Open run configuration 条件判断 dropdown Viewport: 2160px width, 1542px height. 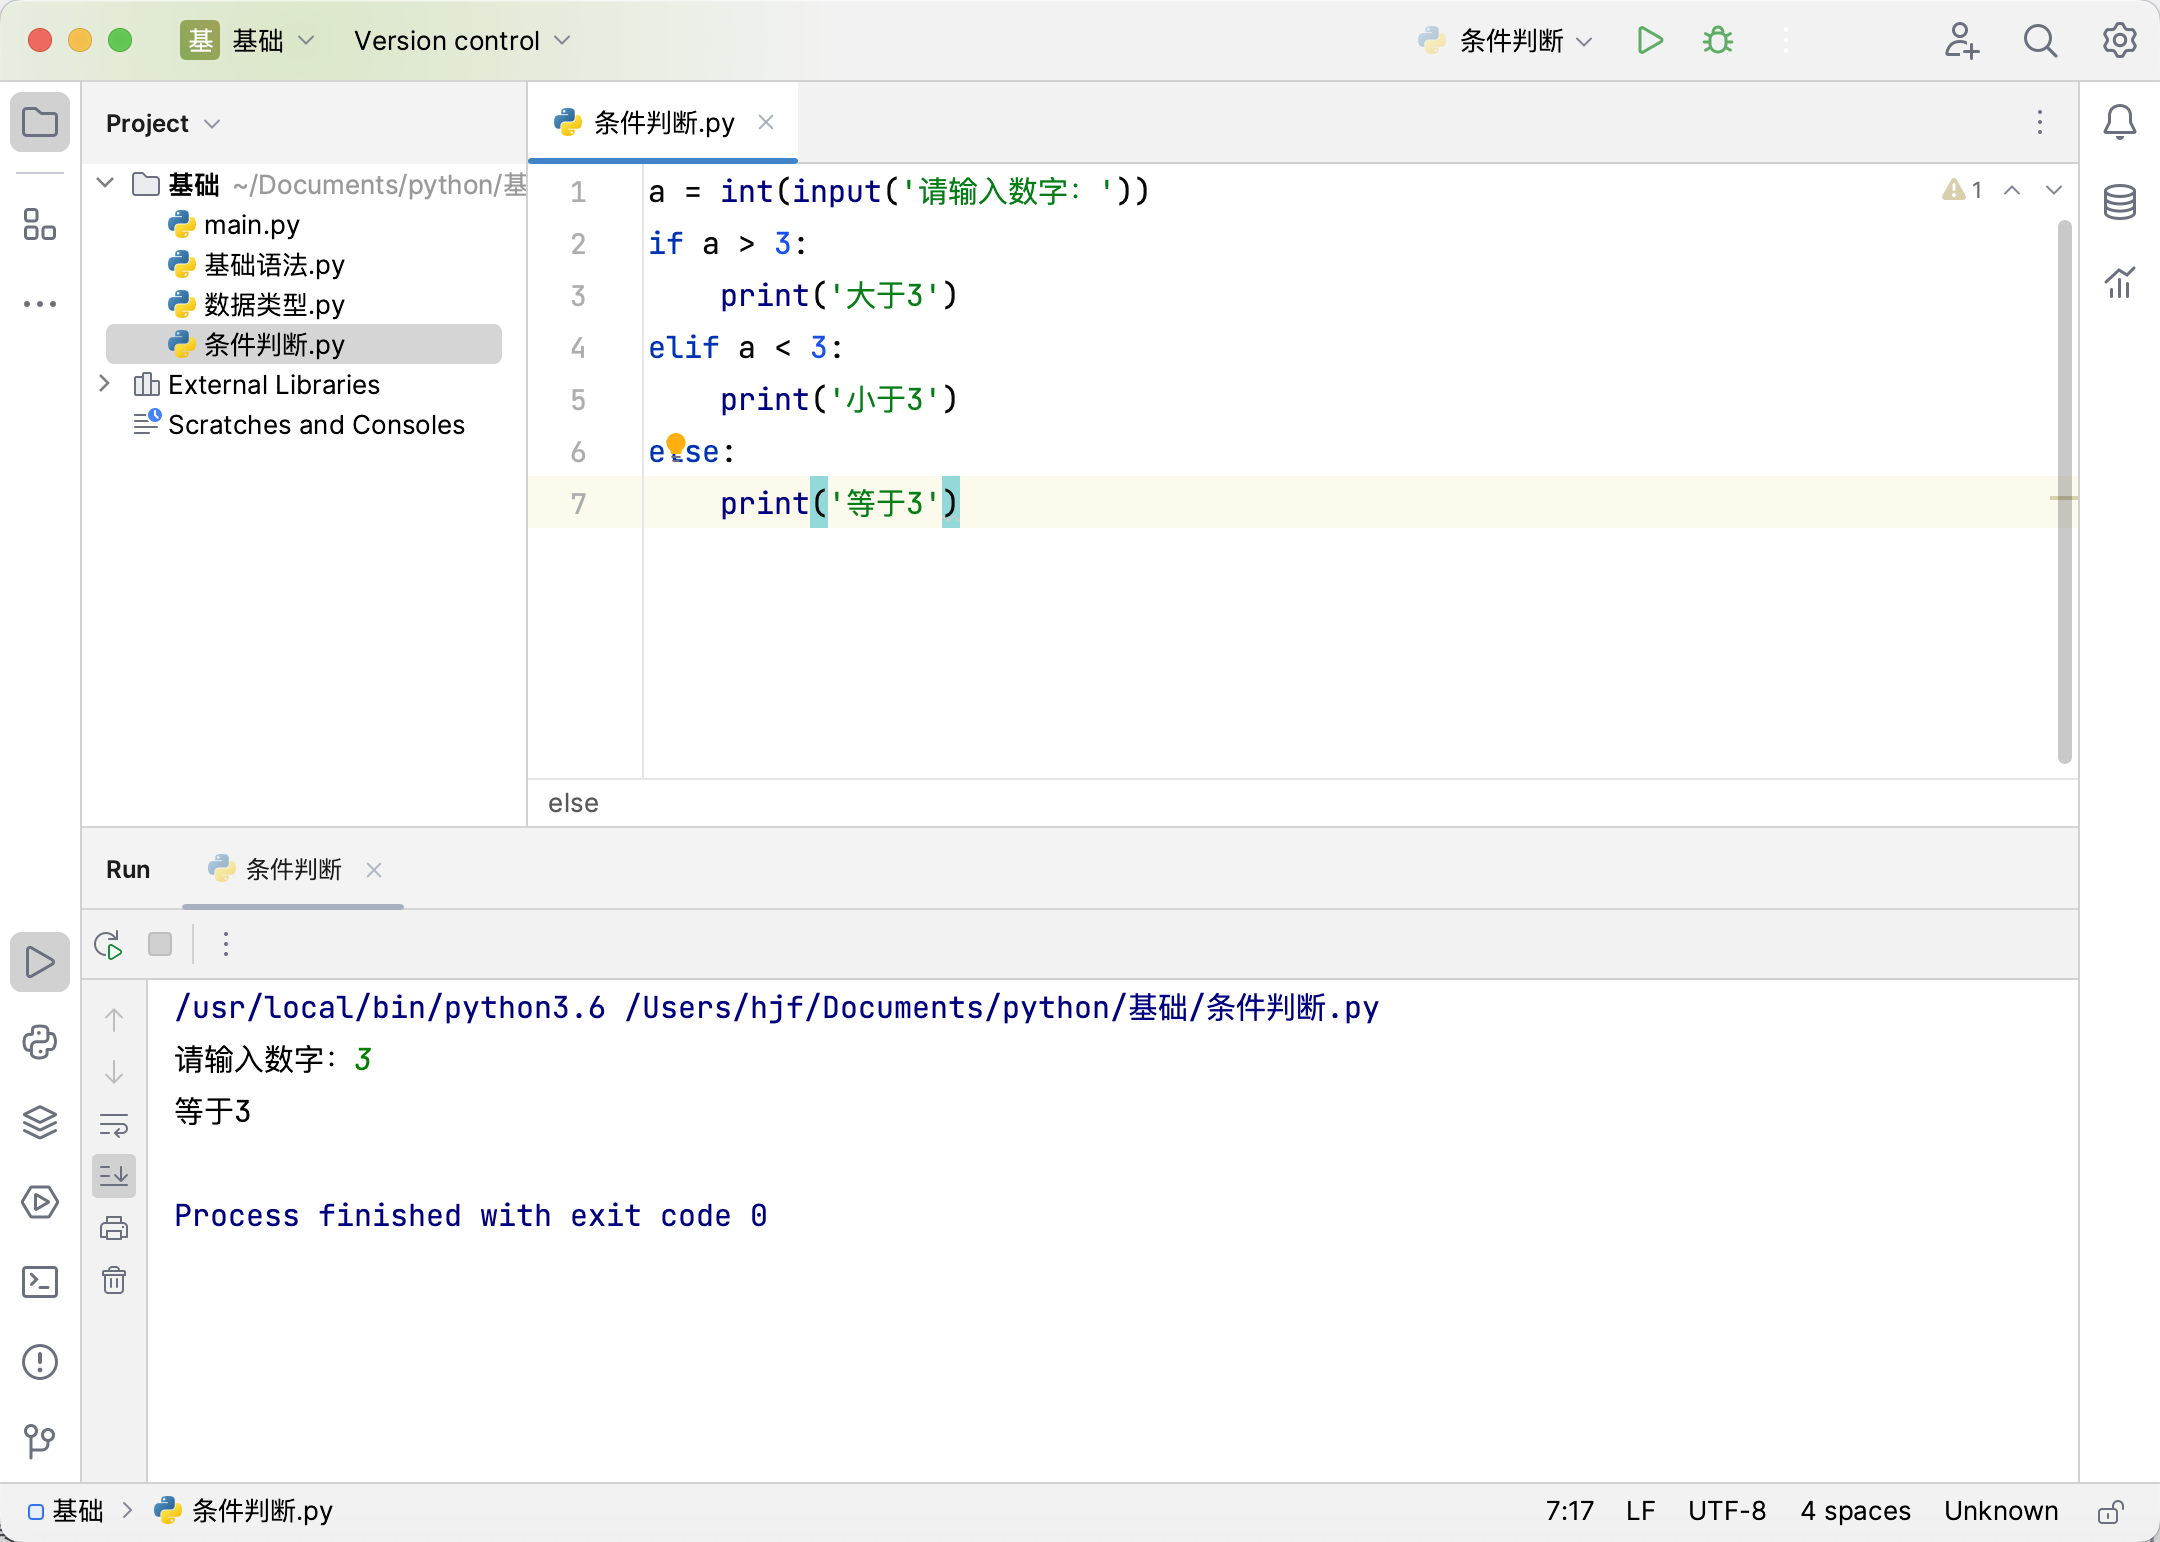1505,41
